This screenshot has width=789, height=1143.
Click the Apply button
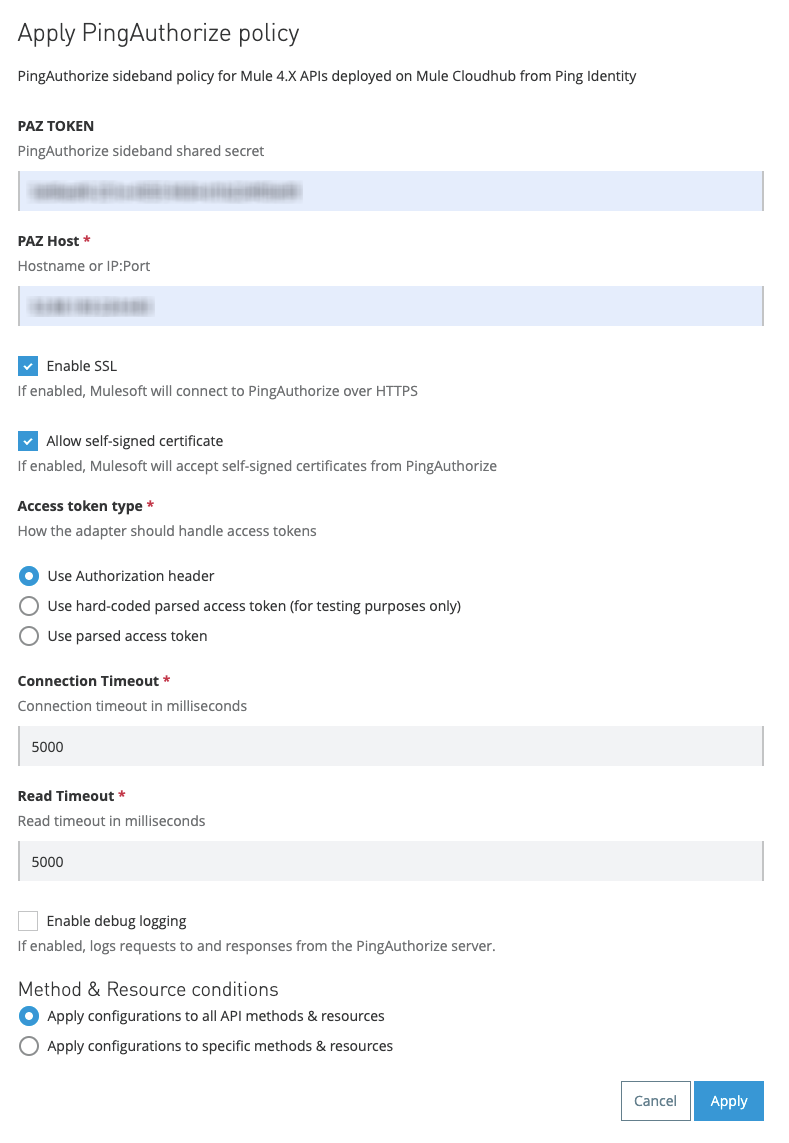[729, 1100]
